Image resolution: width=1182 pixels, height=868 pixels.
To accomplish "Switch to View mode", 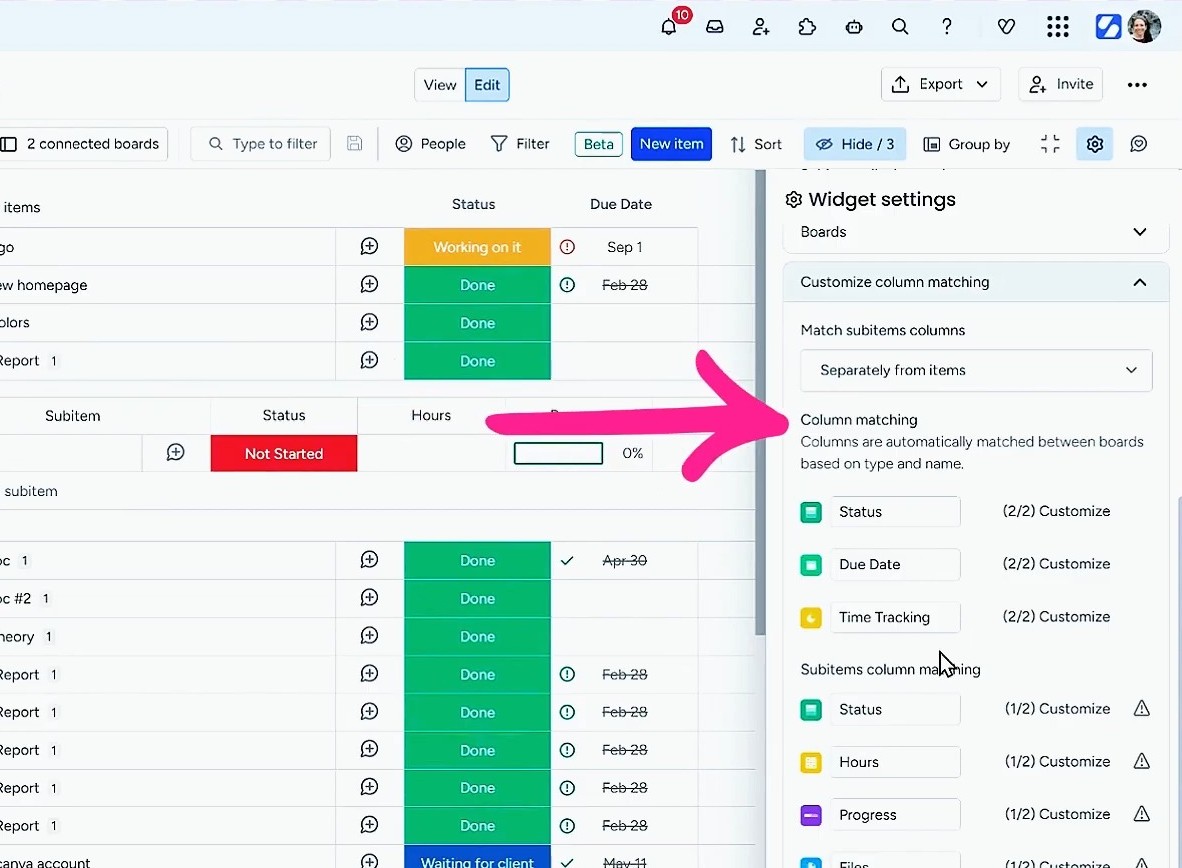I will 440,85.
